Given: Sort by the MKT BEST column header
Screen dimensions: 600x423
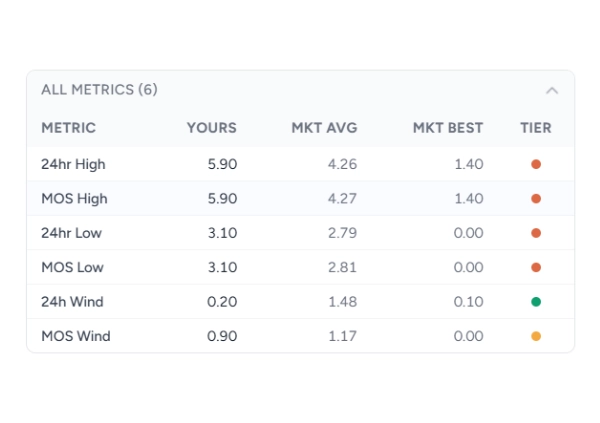Looking at the screenshot, I should click(x=447, y=128).
